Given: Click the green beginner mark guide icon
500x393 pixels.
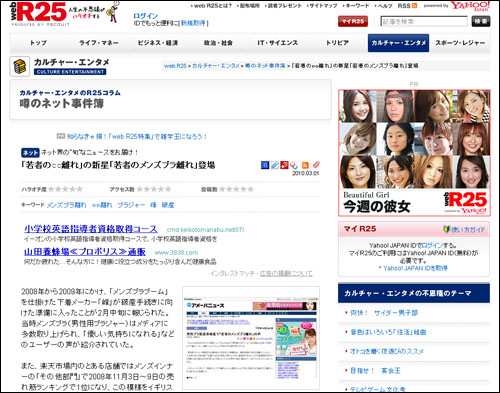Looking at the screenshot, I should click(x=447, y=229).
